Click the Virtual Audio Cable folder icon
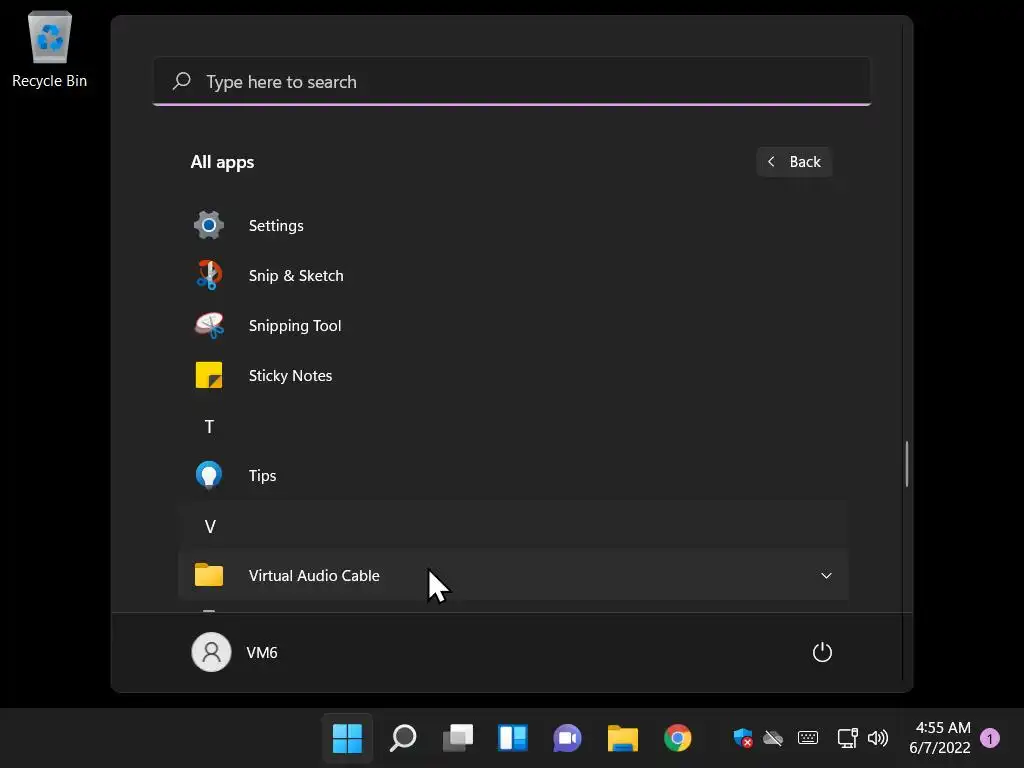 [x=209, y=575]
